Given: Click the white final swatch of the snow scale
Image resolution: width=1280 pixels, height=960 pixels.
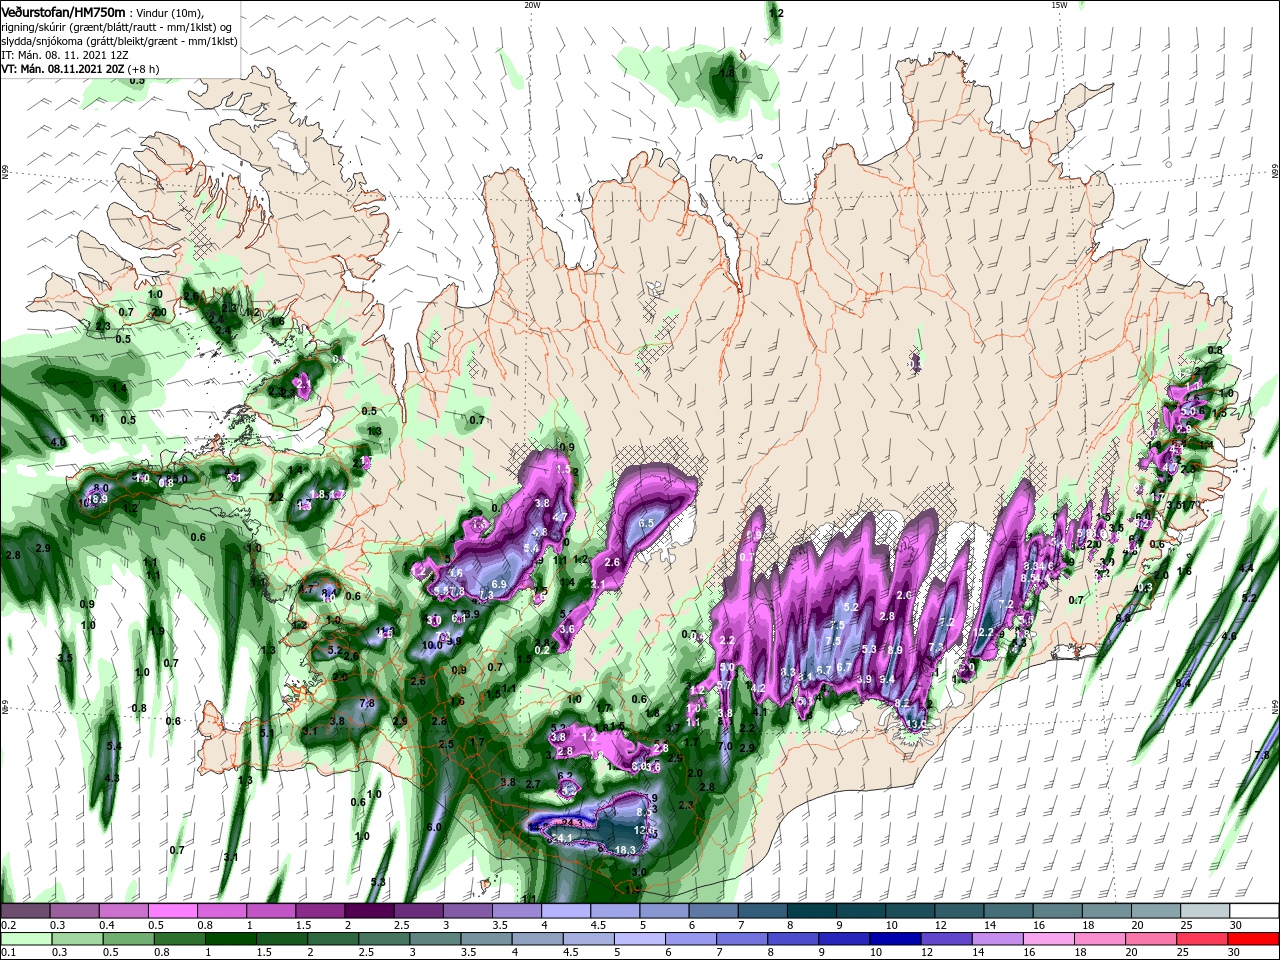Looking at the screenshot, I should coord(1254,911).
